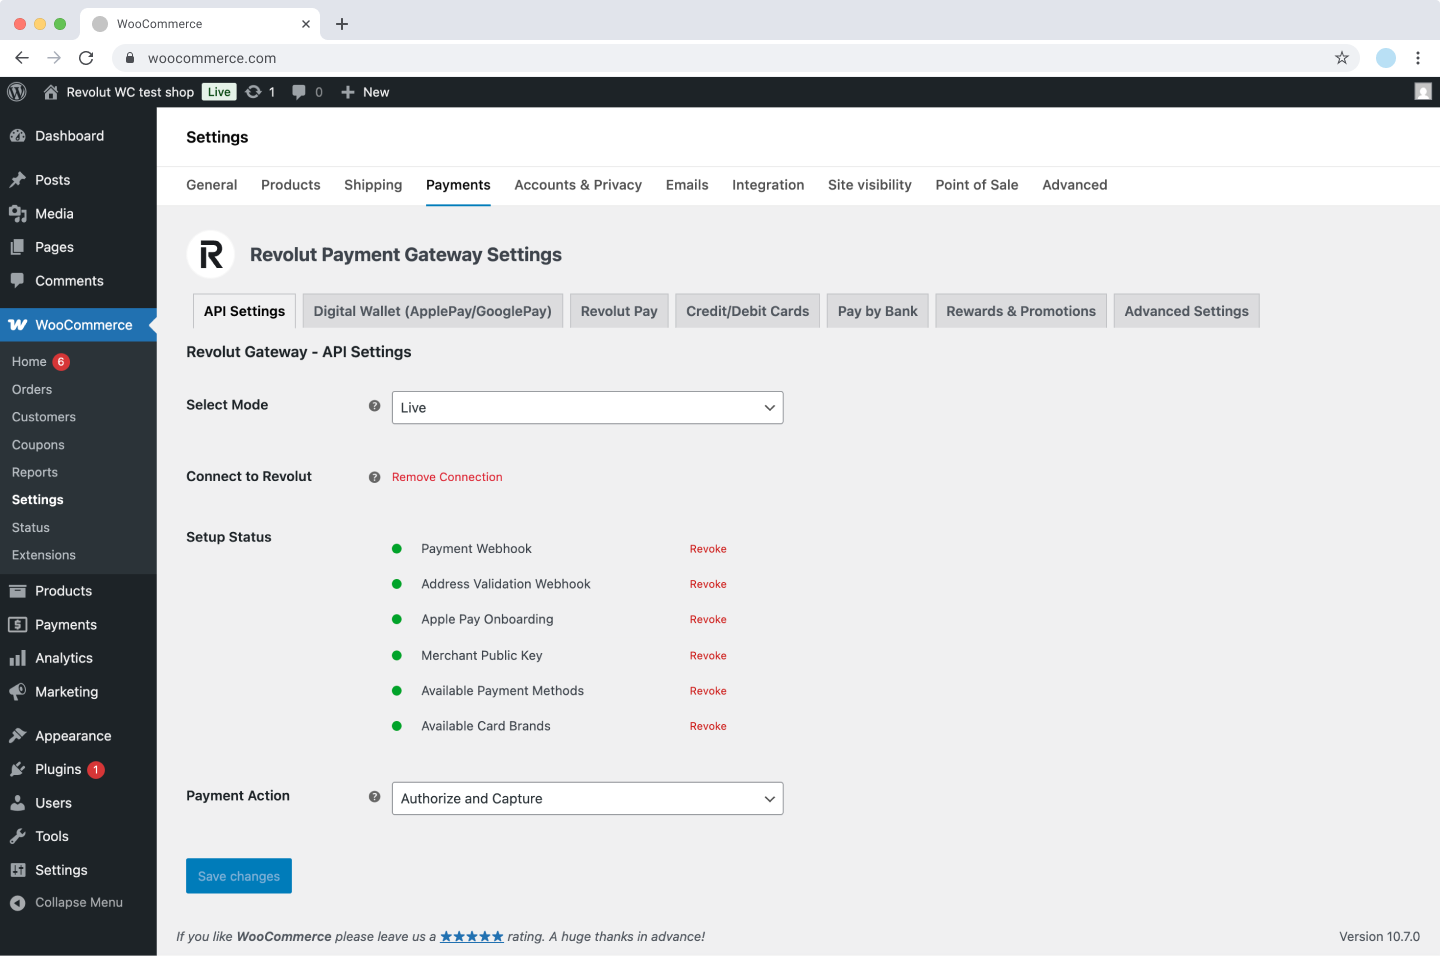Open Extensions in the WooCommerce submenu
This screenshot has height=956, width=1440.
pyautogui.click(x=44, y=555)
